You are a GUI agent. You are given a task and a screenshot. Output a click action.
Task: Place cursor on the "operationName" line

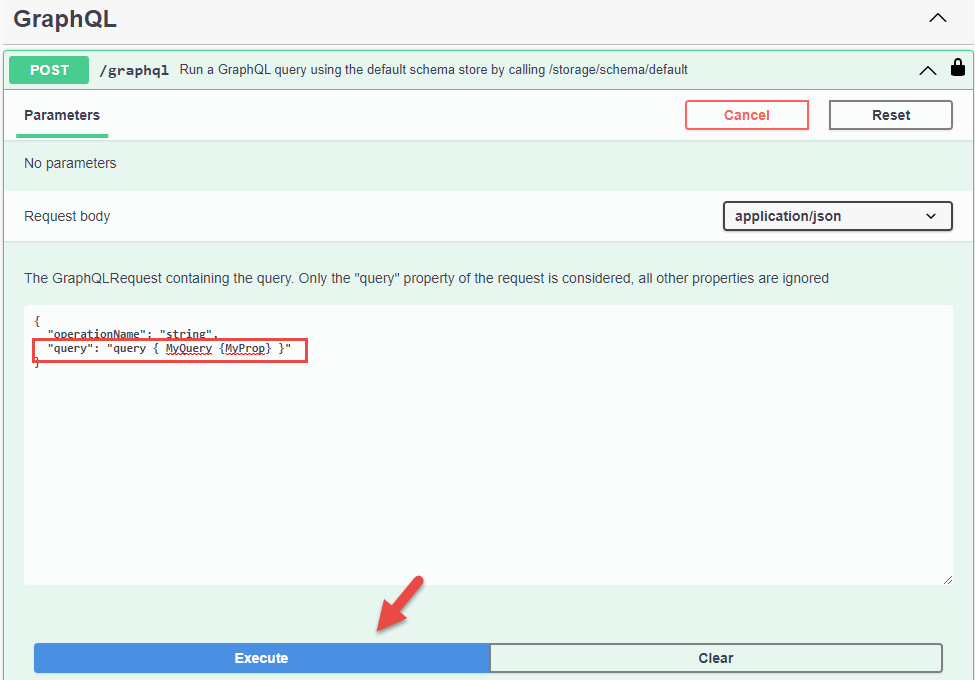pyautogui.click(x=130, y=334)
